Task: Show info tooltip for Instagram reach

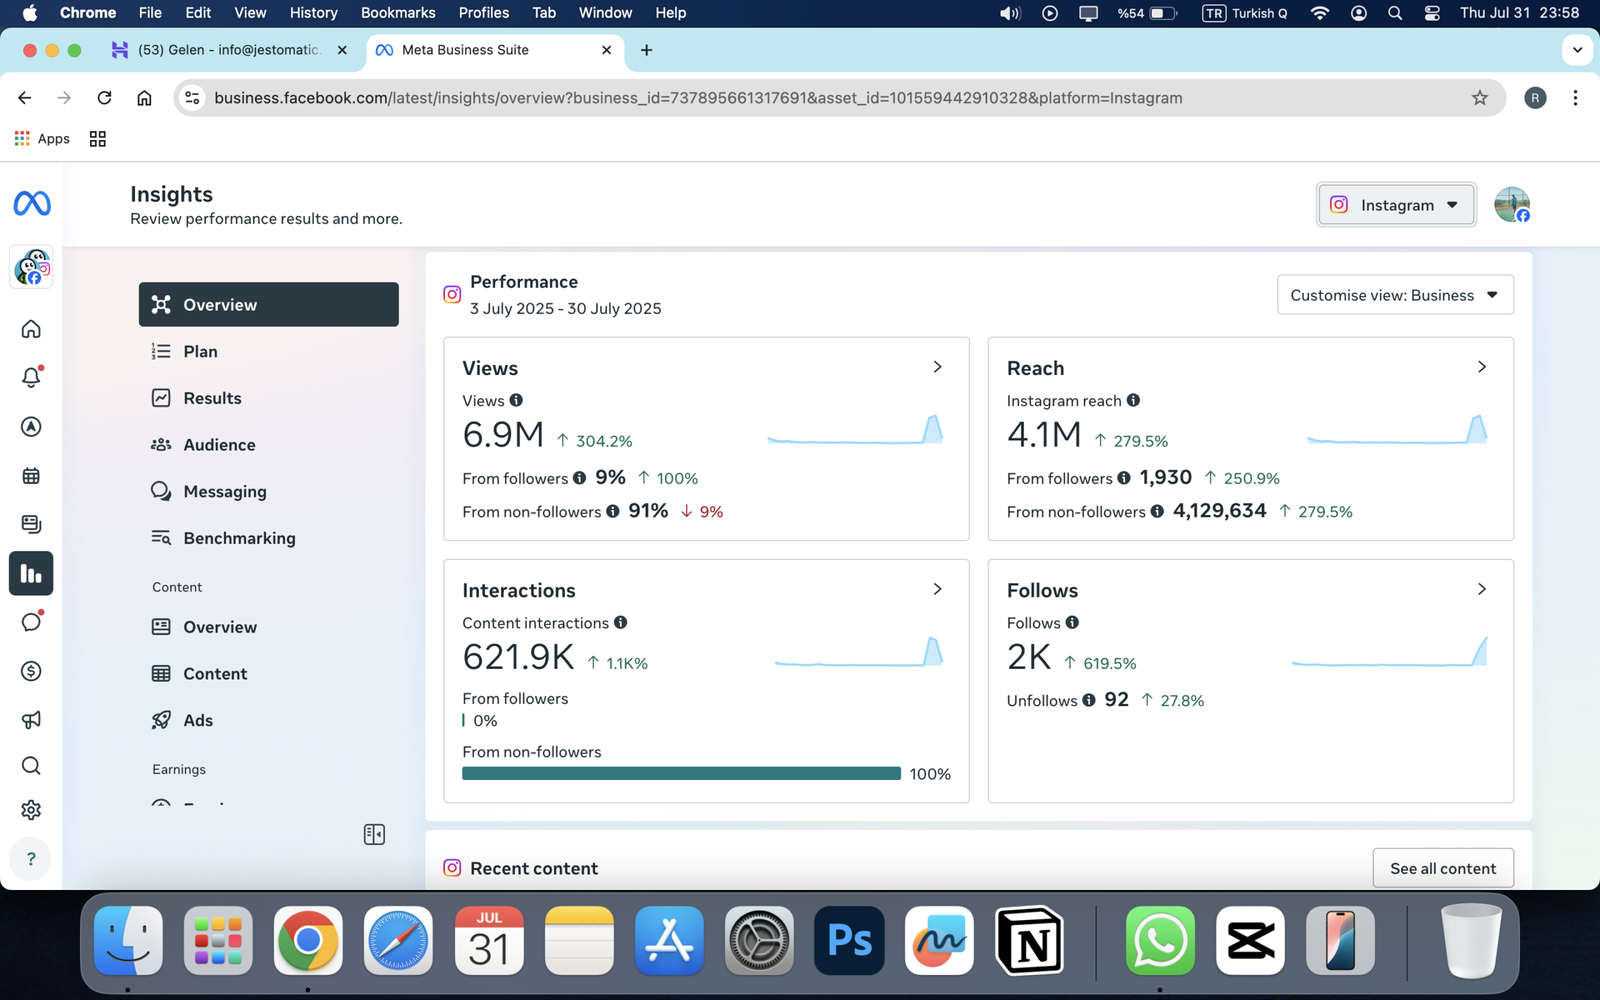Action: point(1133,400)
